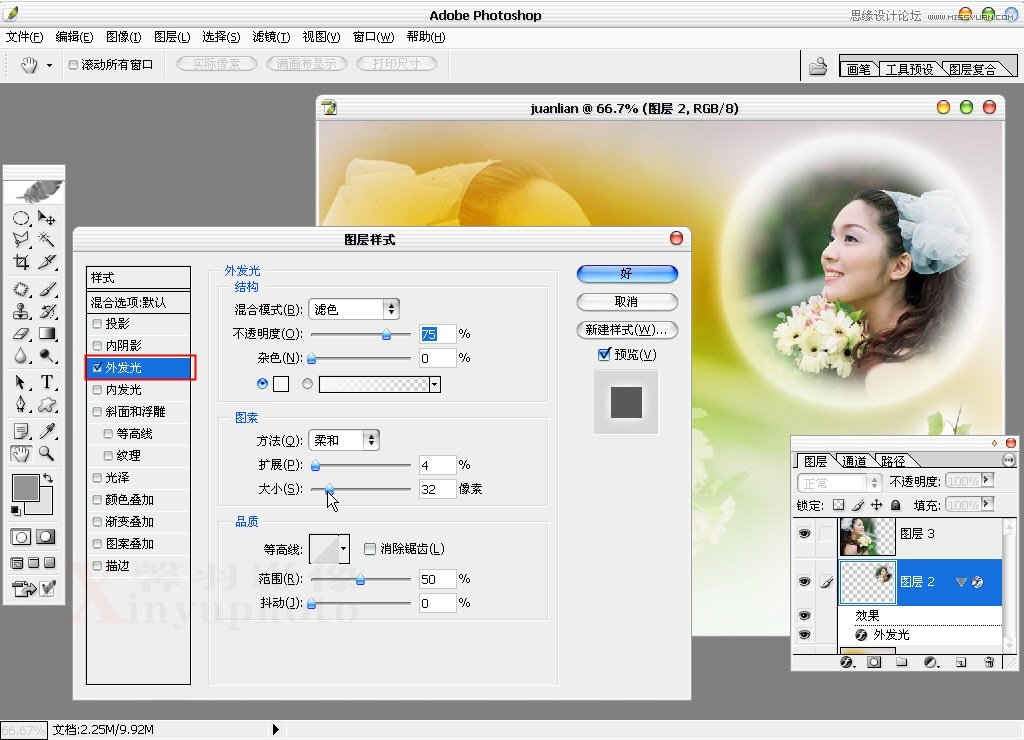Select the Notes tool
Viewport: 1024px width, 740px height.
[21, 431]
